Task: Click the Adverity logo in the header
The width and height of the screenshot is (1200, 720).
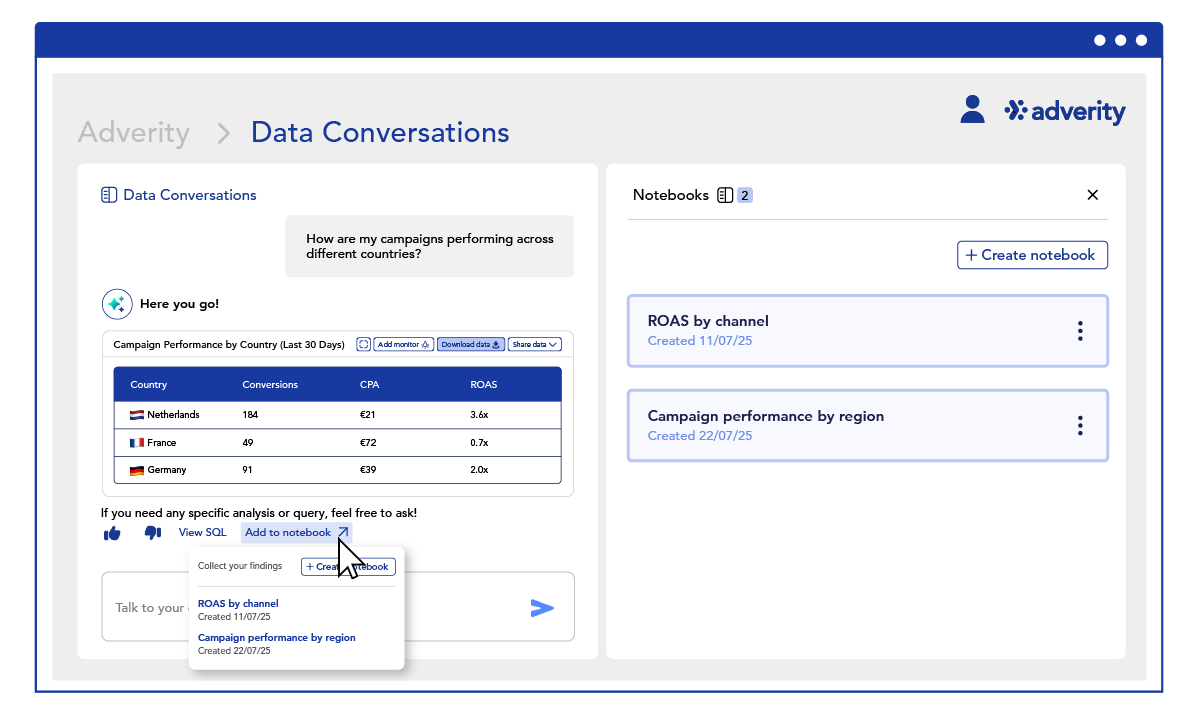Action: (x=1065, y=111)
